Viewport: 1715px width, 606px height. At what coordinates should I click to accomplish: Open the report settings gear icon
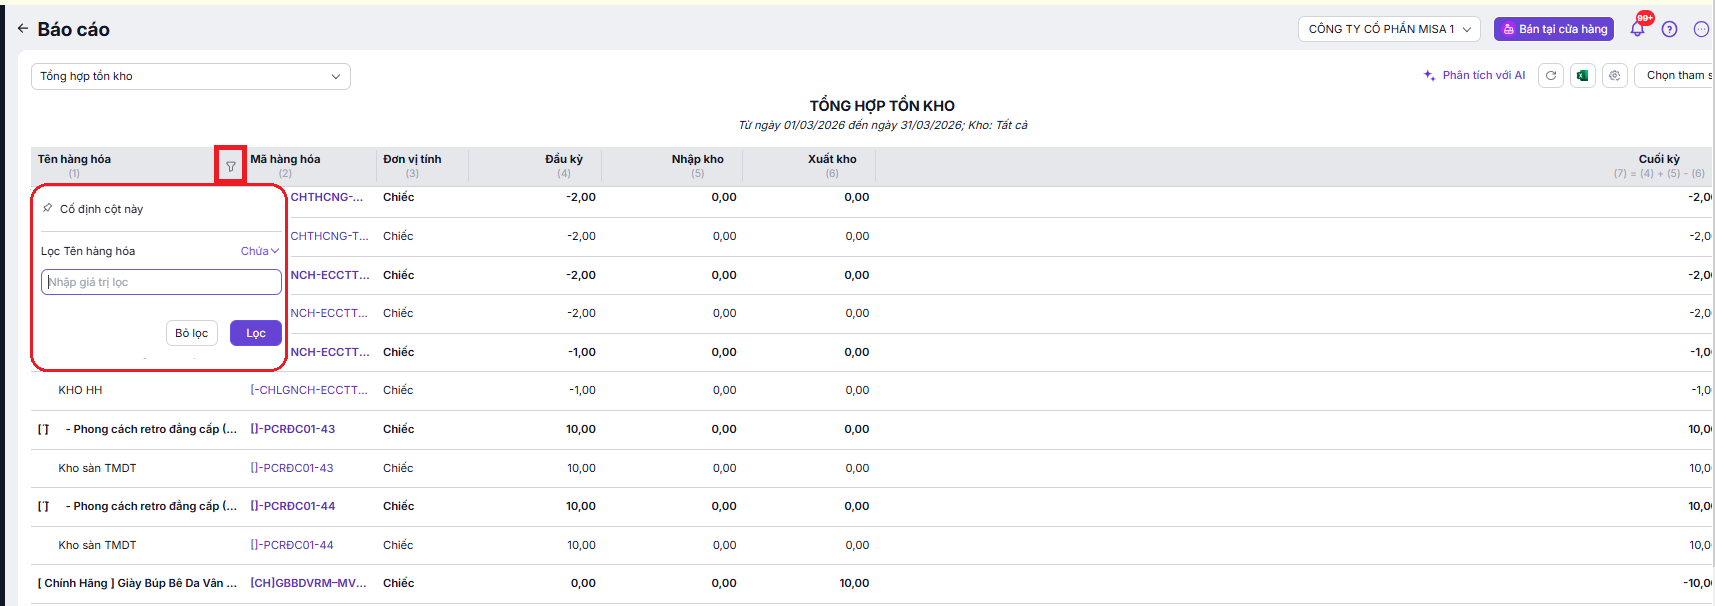[1615, 76]
